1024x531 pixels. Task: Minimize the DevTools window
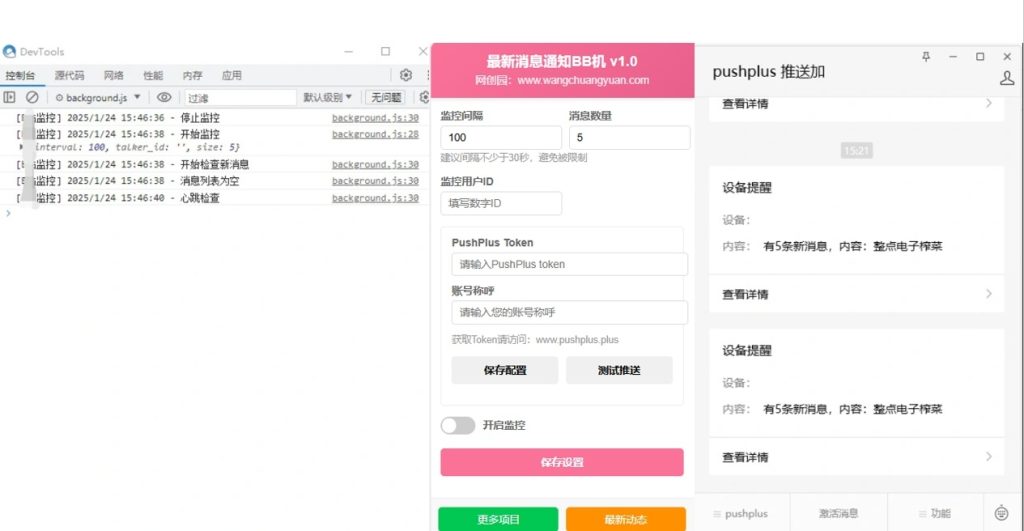[349, 52]
